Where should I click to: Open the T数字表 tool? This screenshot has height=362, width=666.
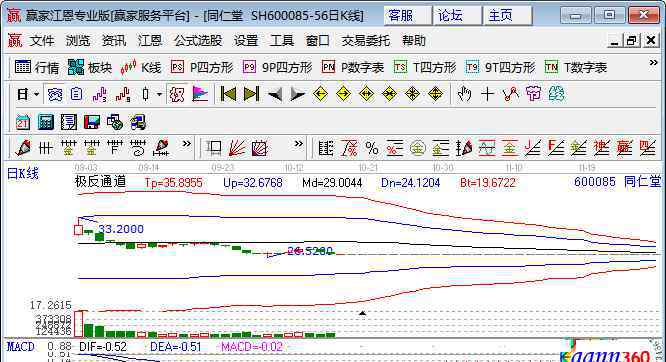pos(576,68)
